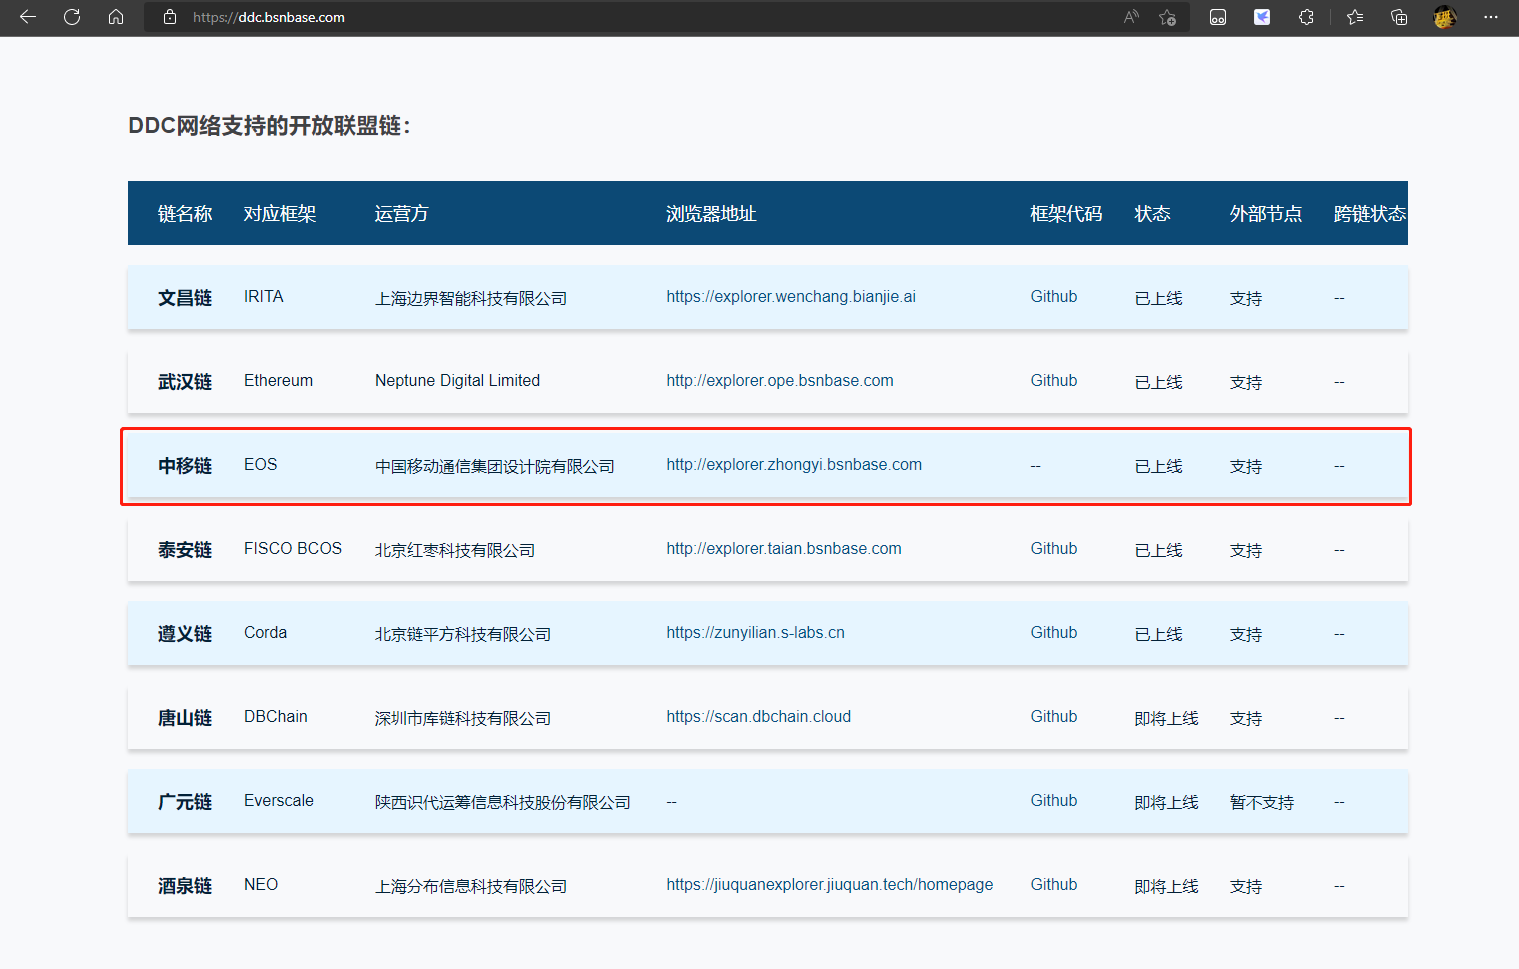Open the 文昌链 explorer URL
The width and height of the screenshot is (1519, 969).
[x=791, y=297]
